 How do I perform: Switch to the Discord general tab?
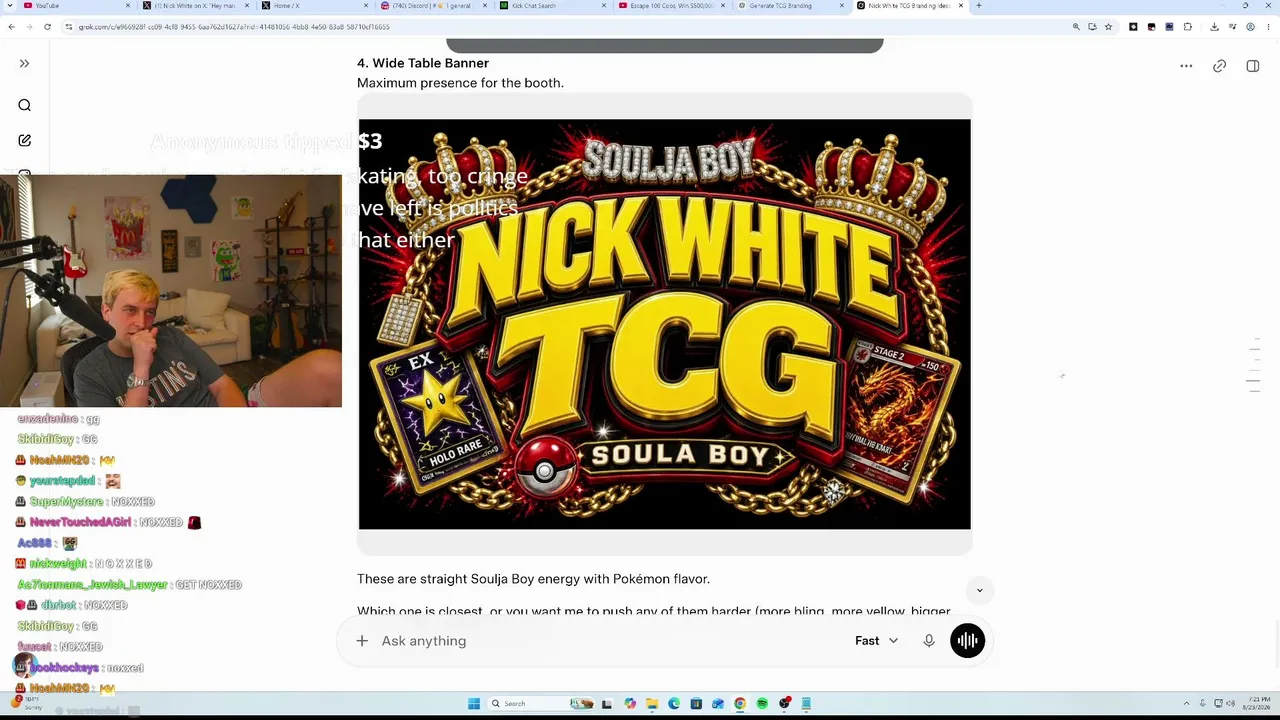tap(432, 6)
